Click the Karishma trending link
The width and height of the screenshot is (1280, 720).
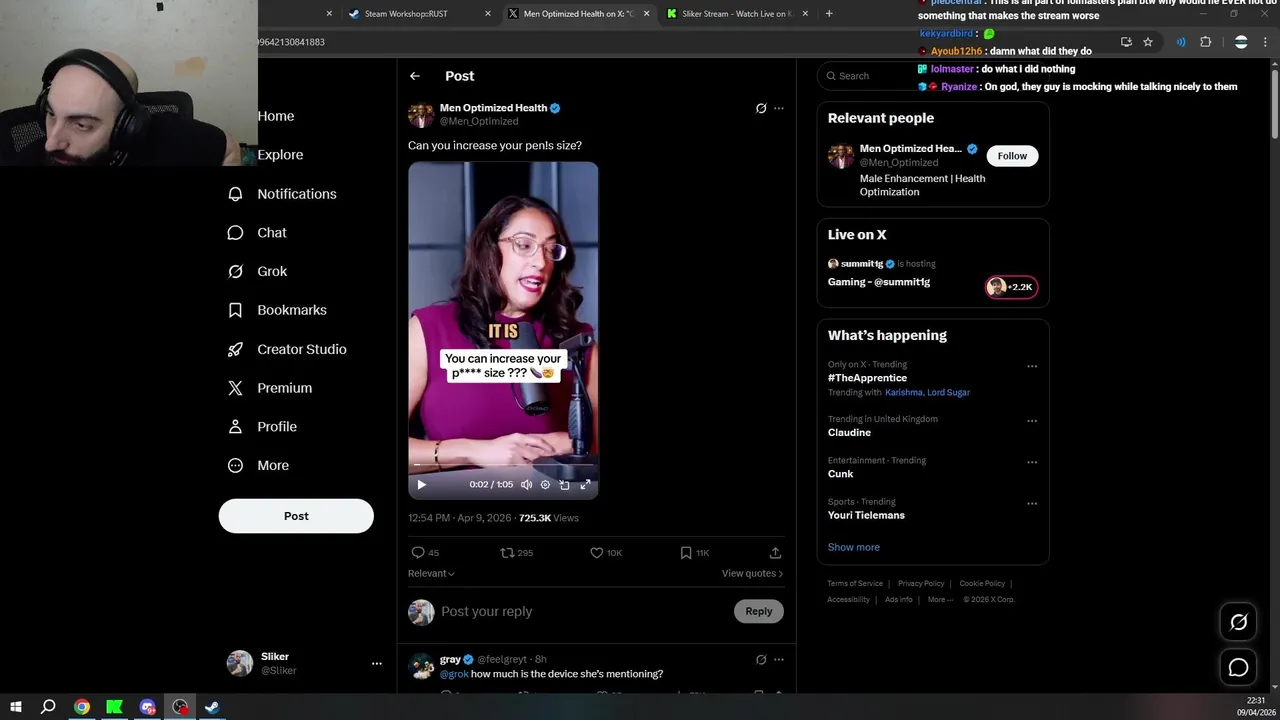[903, 393]
